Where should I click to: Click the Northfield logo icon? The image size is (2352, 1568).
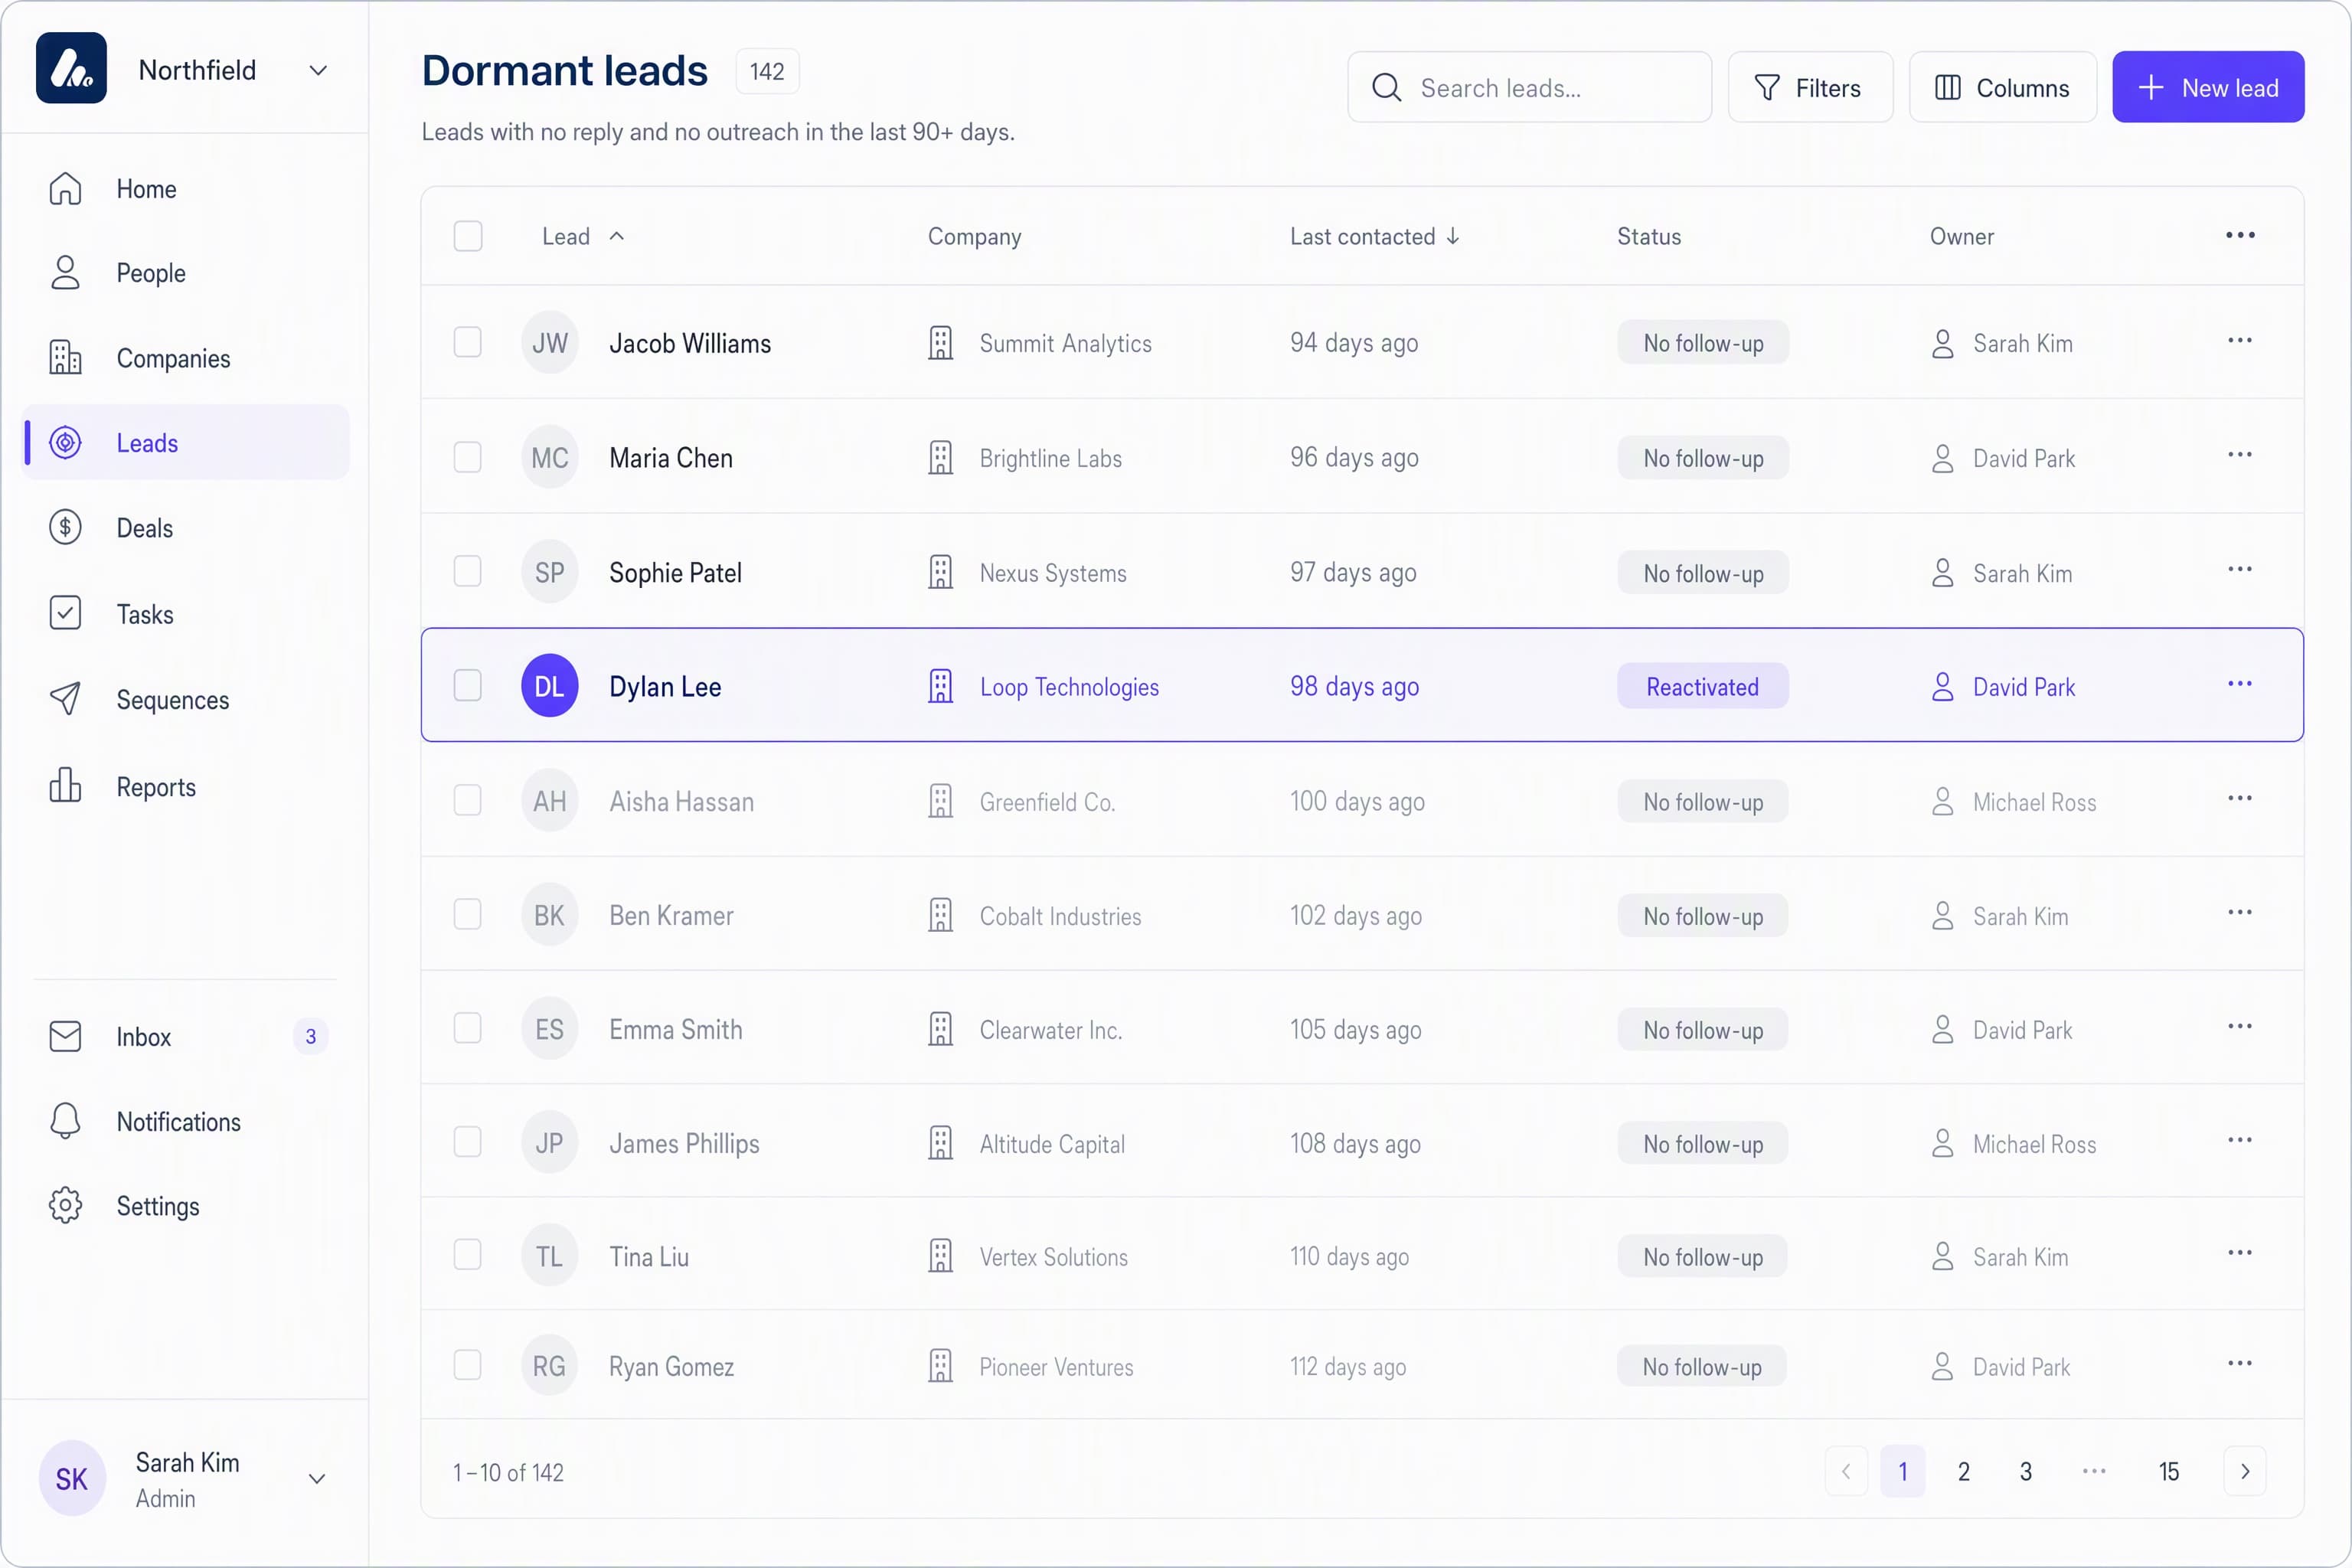(71, 69)
